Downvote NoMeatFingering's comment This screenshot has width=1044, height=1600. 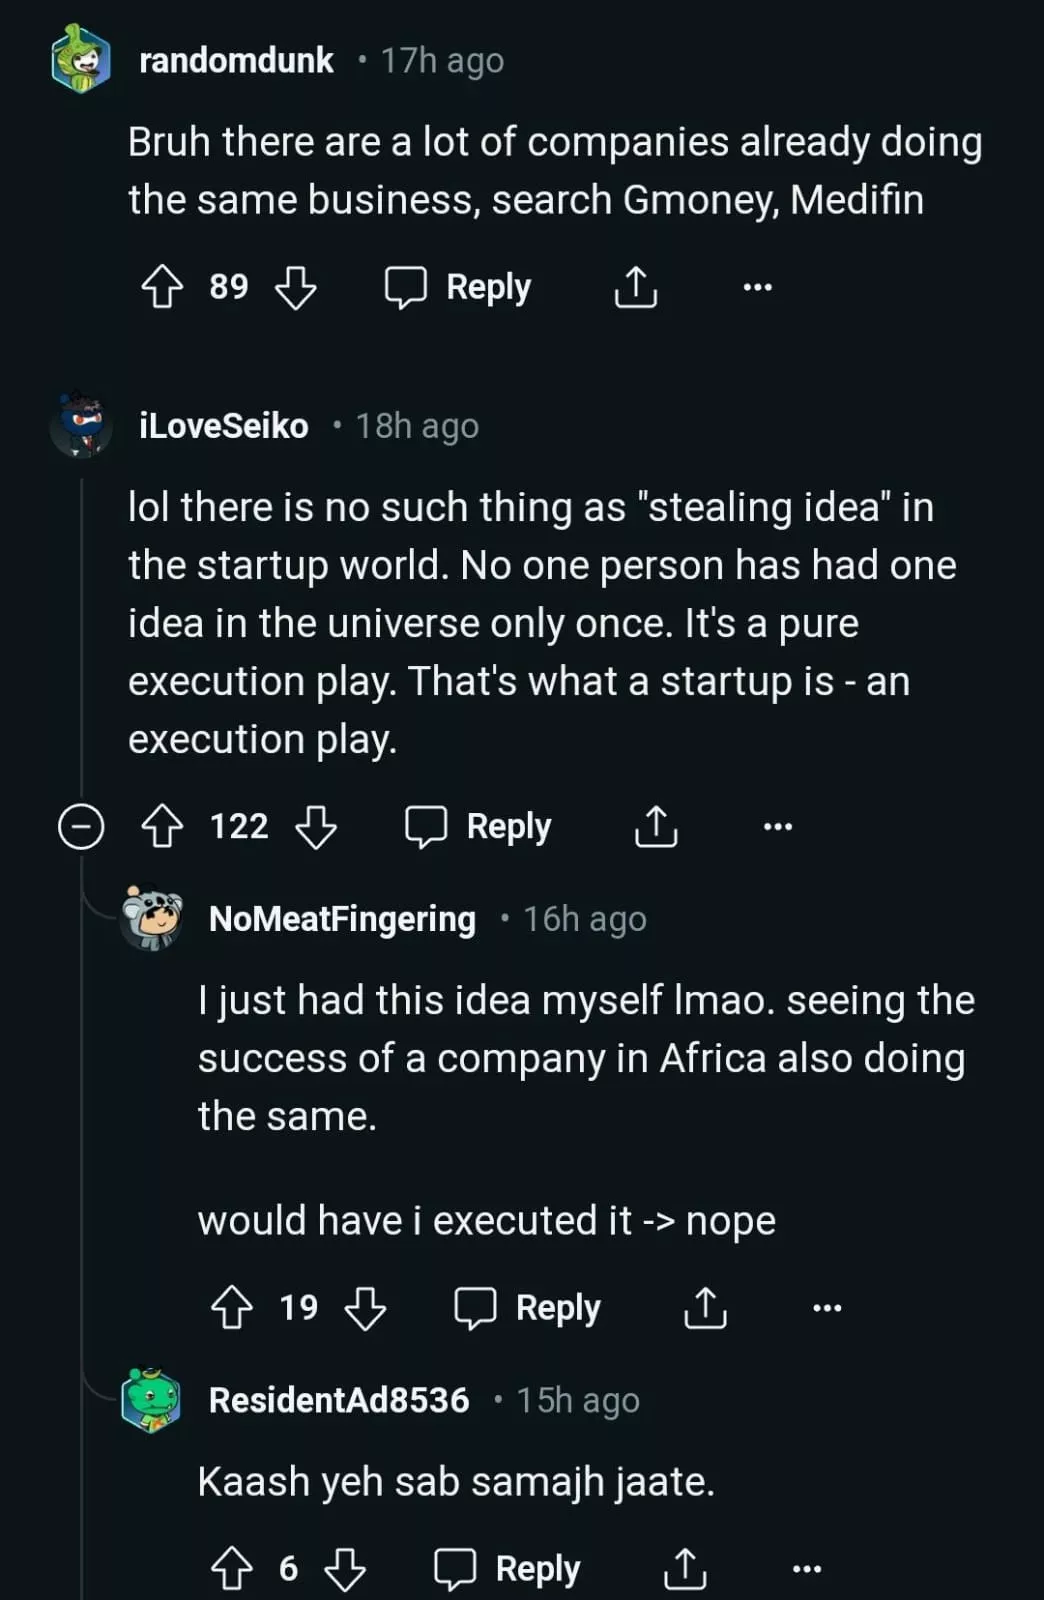tap(365, 1308)
